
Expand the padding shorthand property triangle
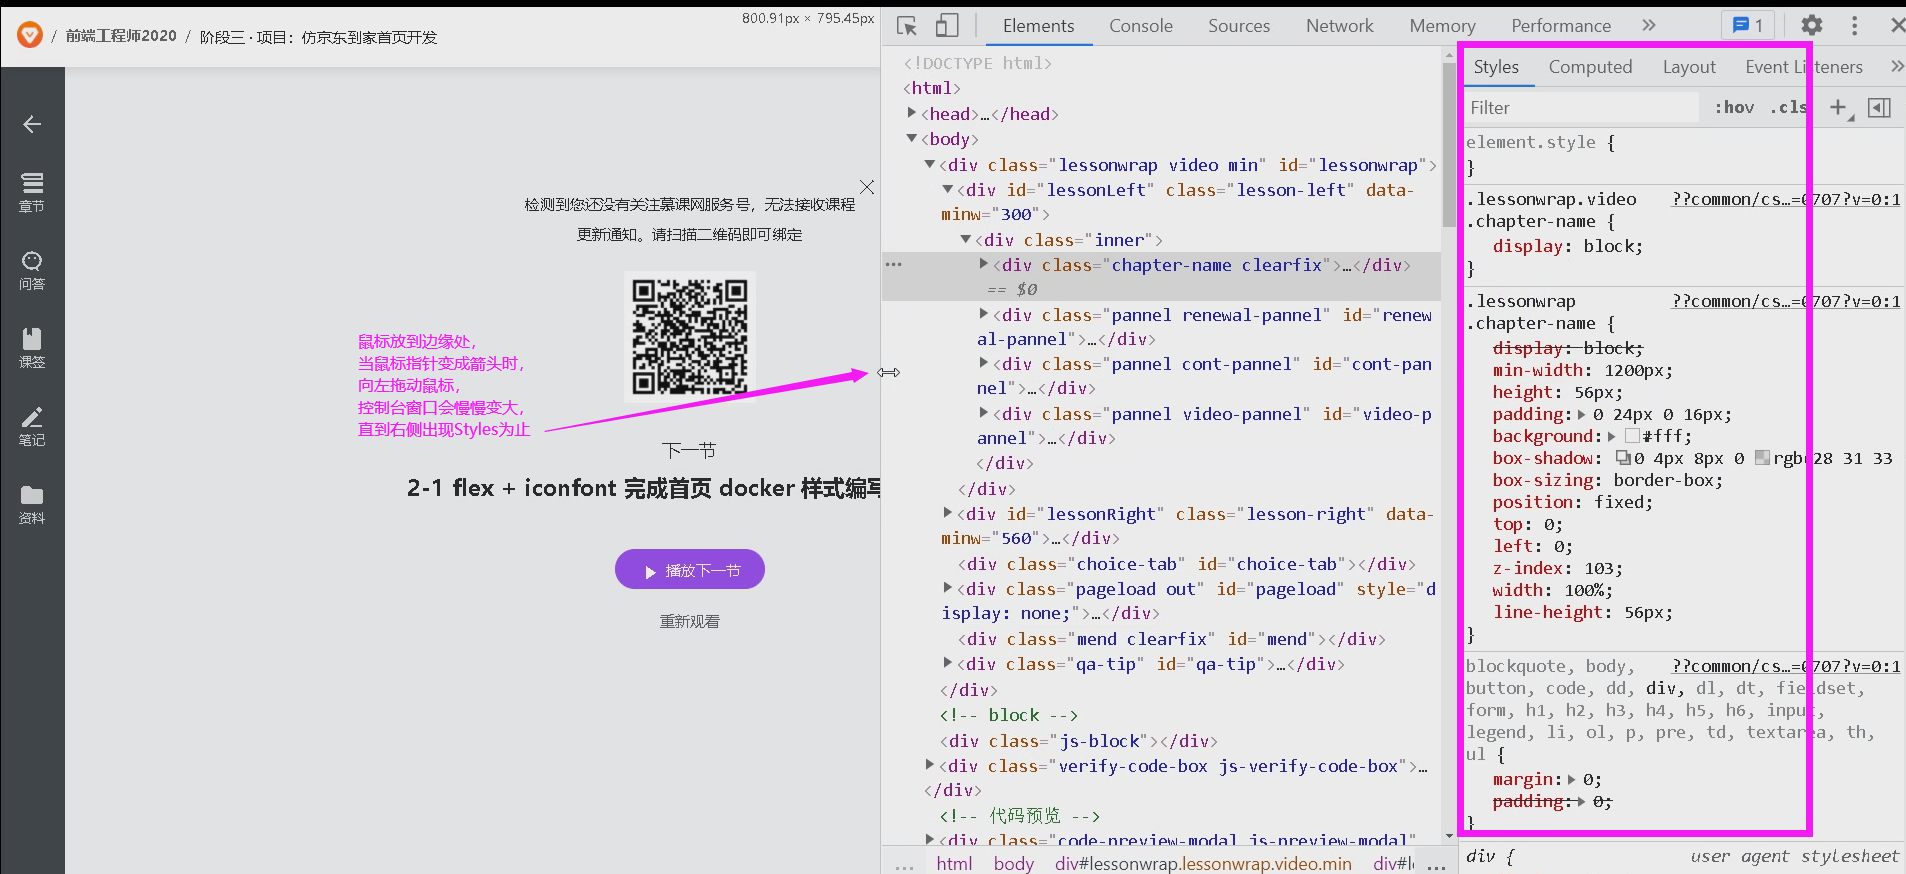[x=1582, y=414]
